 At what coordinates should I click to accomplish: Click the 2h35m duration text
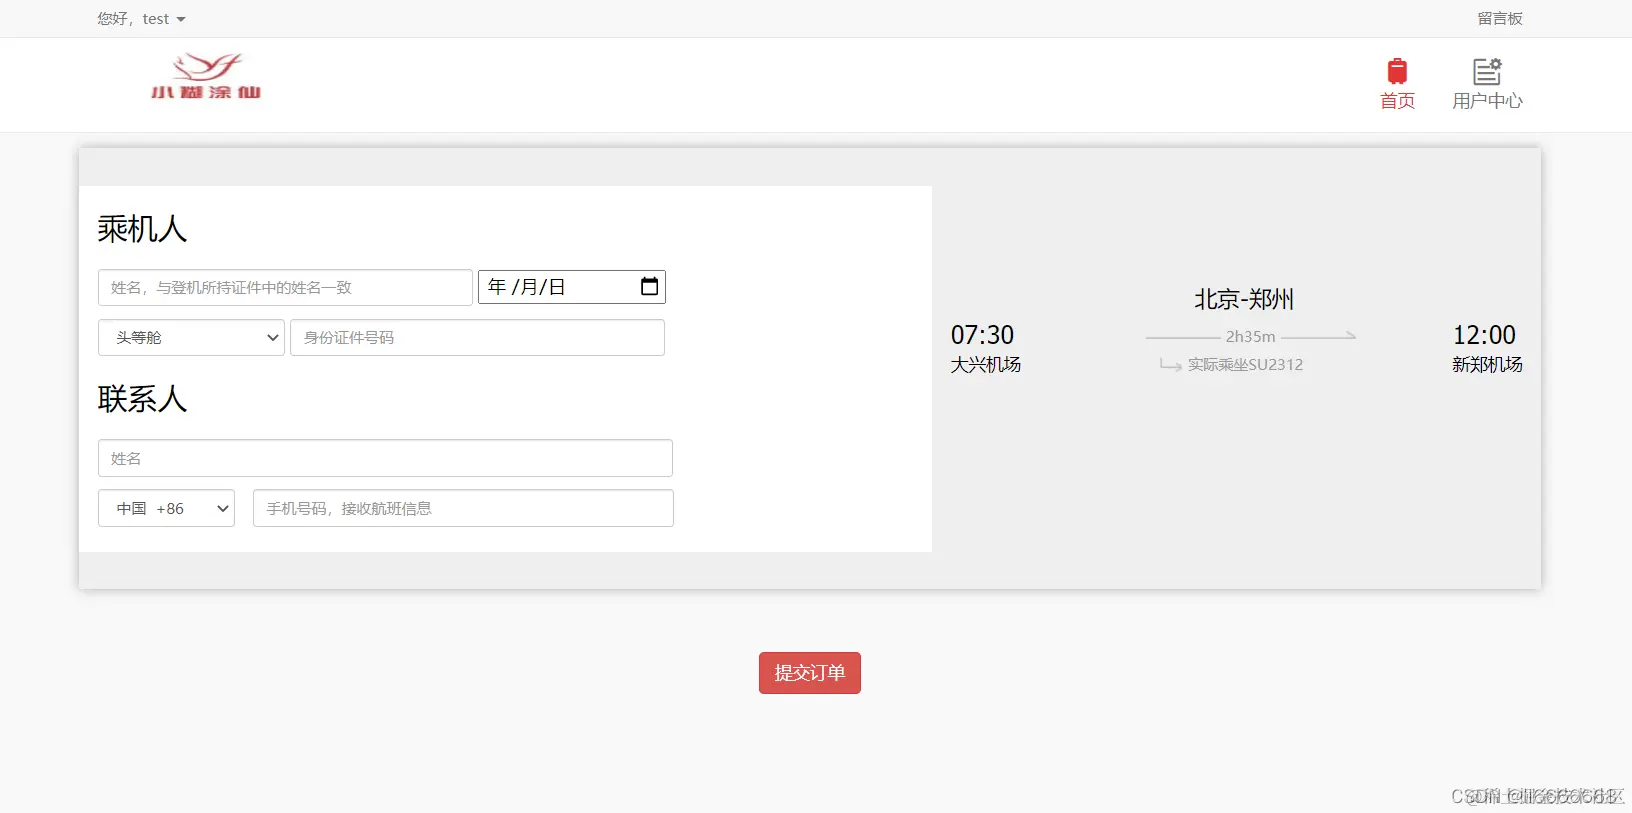[1251, 337]
